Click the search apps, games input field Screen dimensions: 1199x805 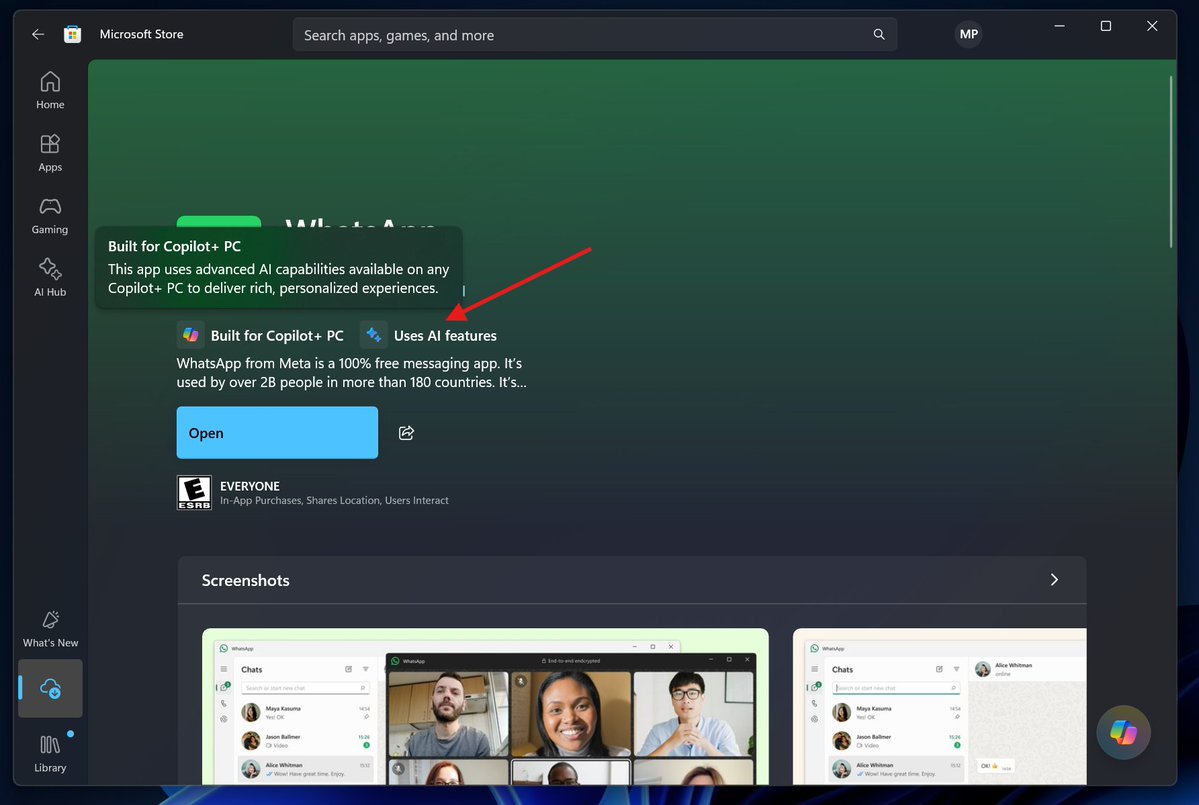point(594,34)
